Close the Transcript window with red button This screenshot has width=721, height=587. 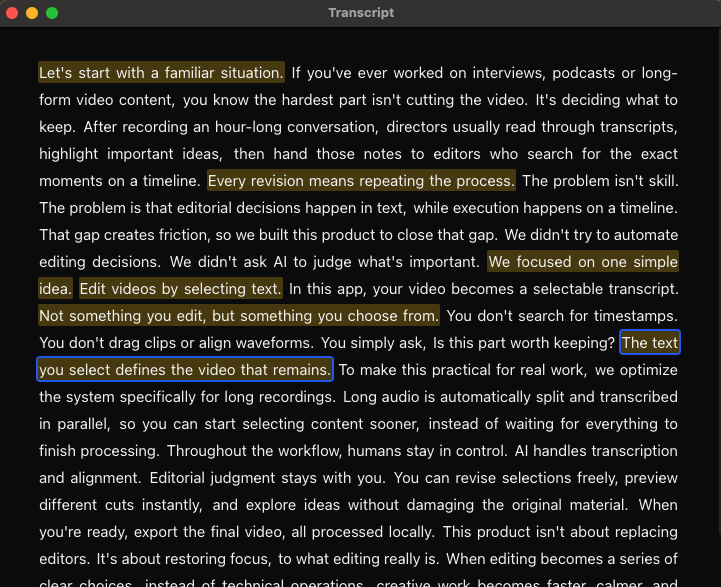pos(13,13)
